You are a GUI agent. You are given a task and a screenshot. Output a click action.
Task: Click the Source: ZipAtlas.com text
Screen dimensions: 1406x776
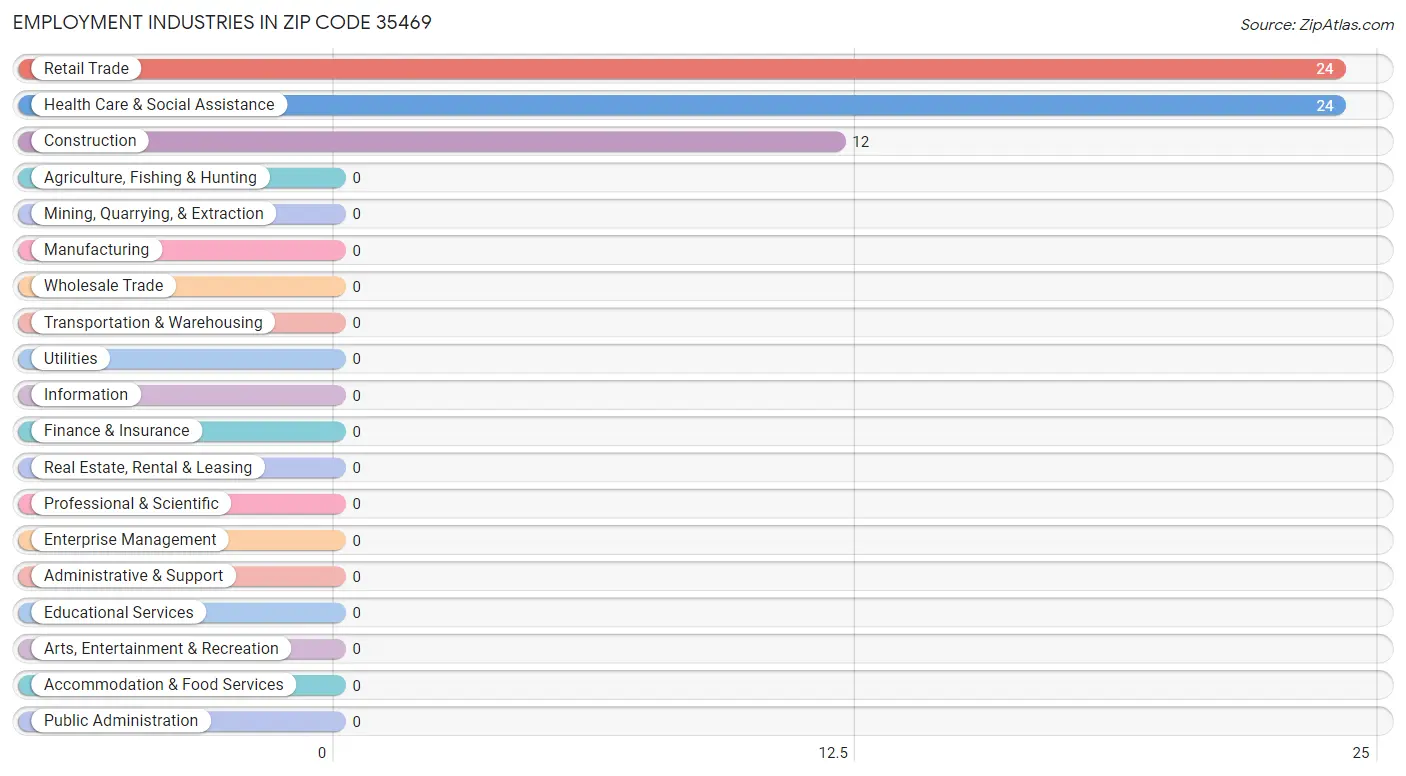tap(1317, 25)
